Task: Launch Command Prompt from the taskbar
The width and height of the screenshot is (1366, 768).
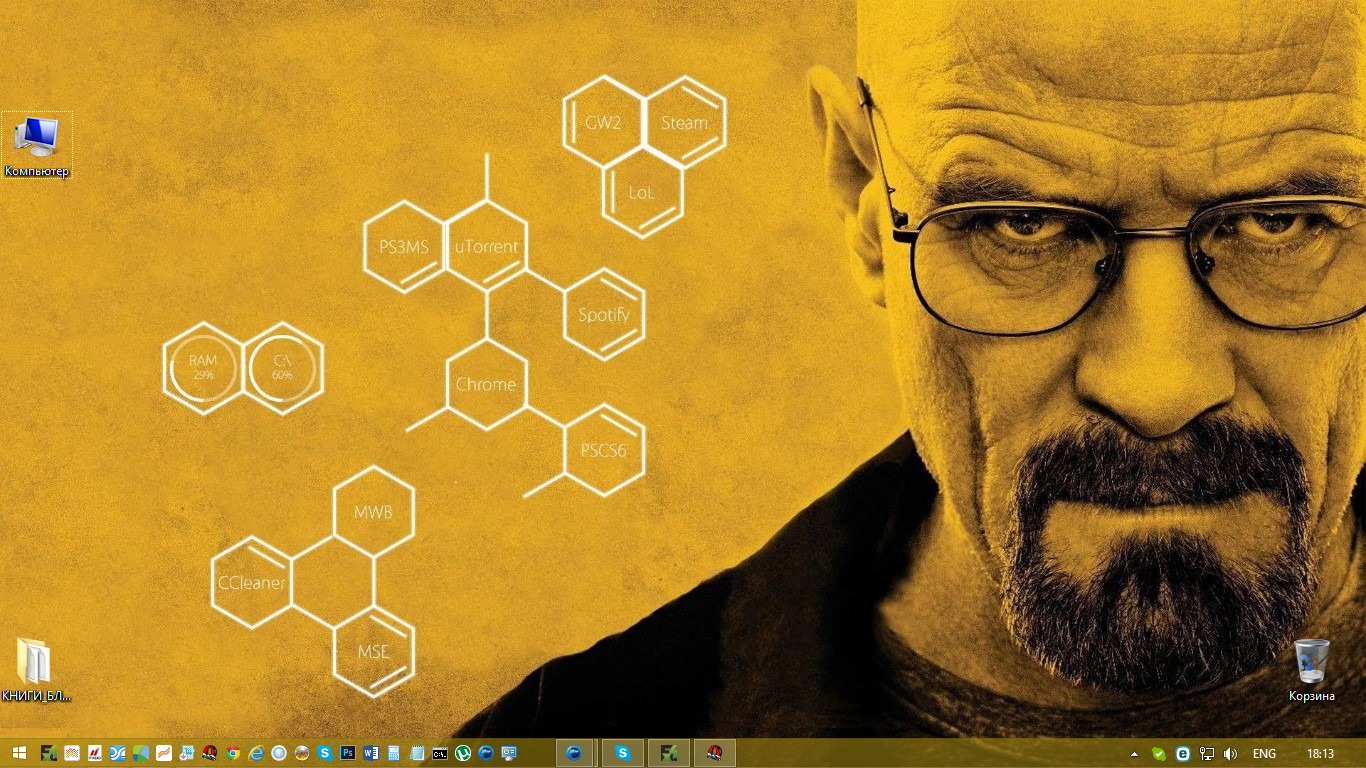Action: coord(440,753)
